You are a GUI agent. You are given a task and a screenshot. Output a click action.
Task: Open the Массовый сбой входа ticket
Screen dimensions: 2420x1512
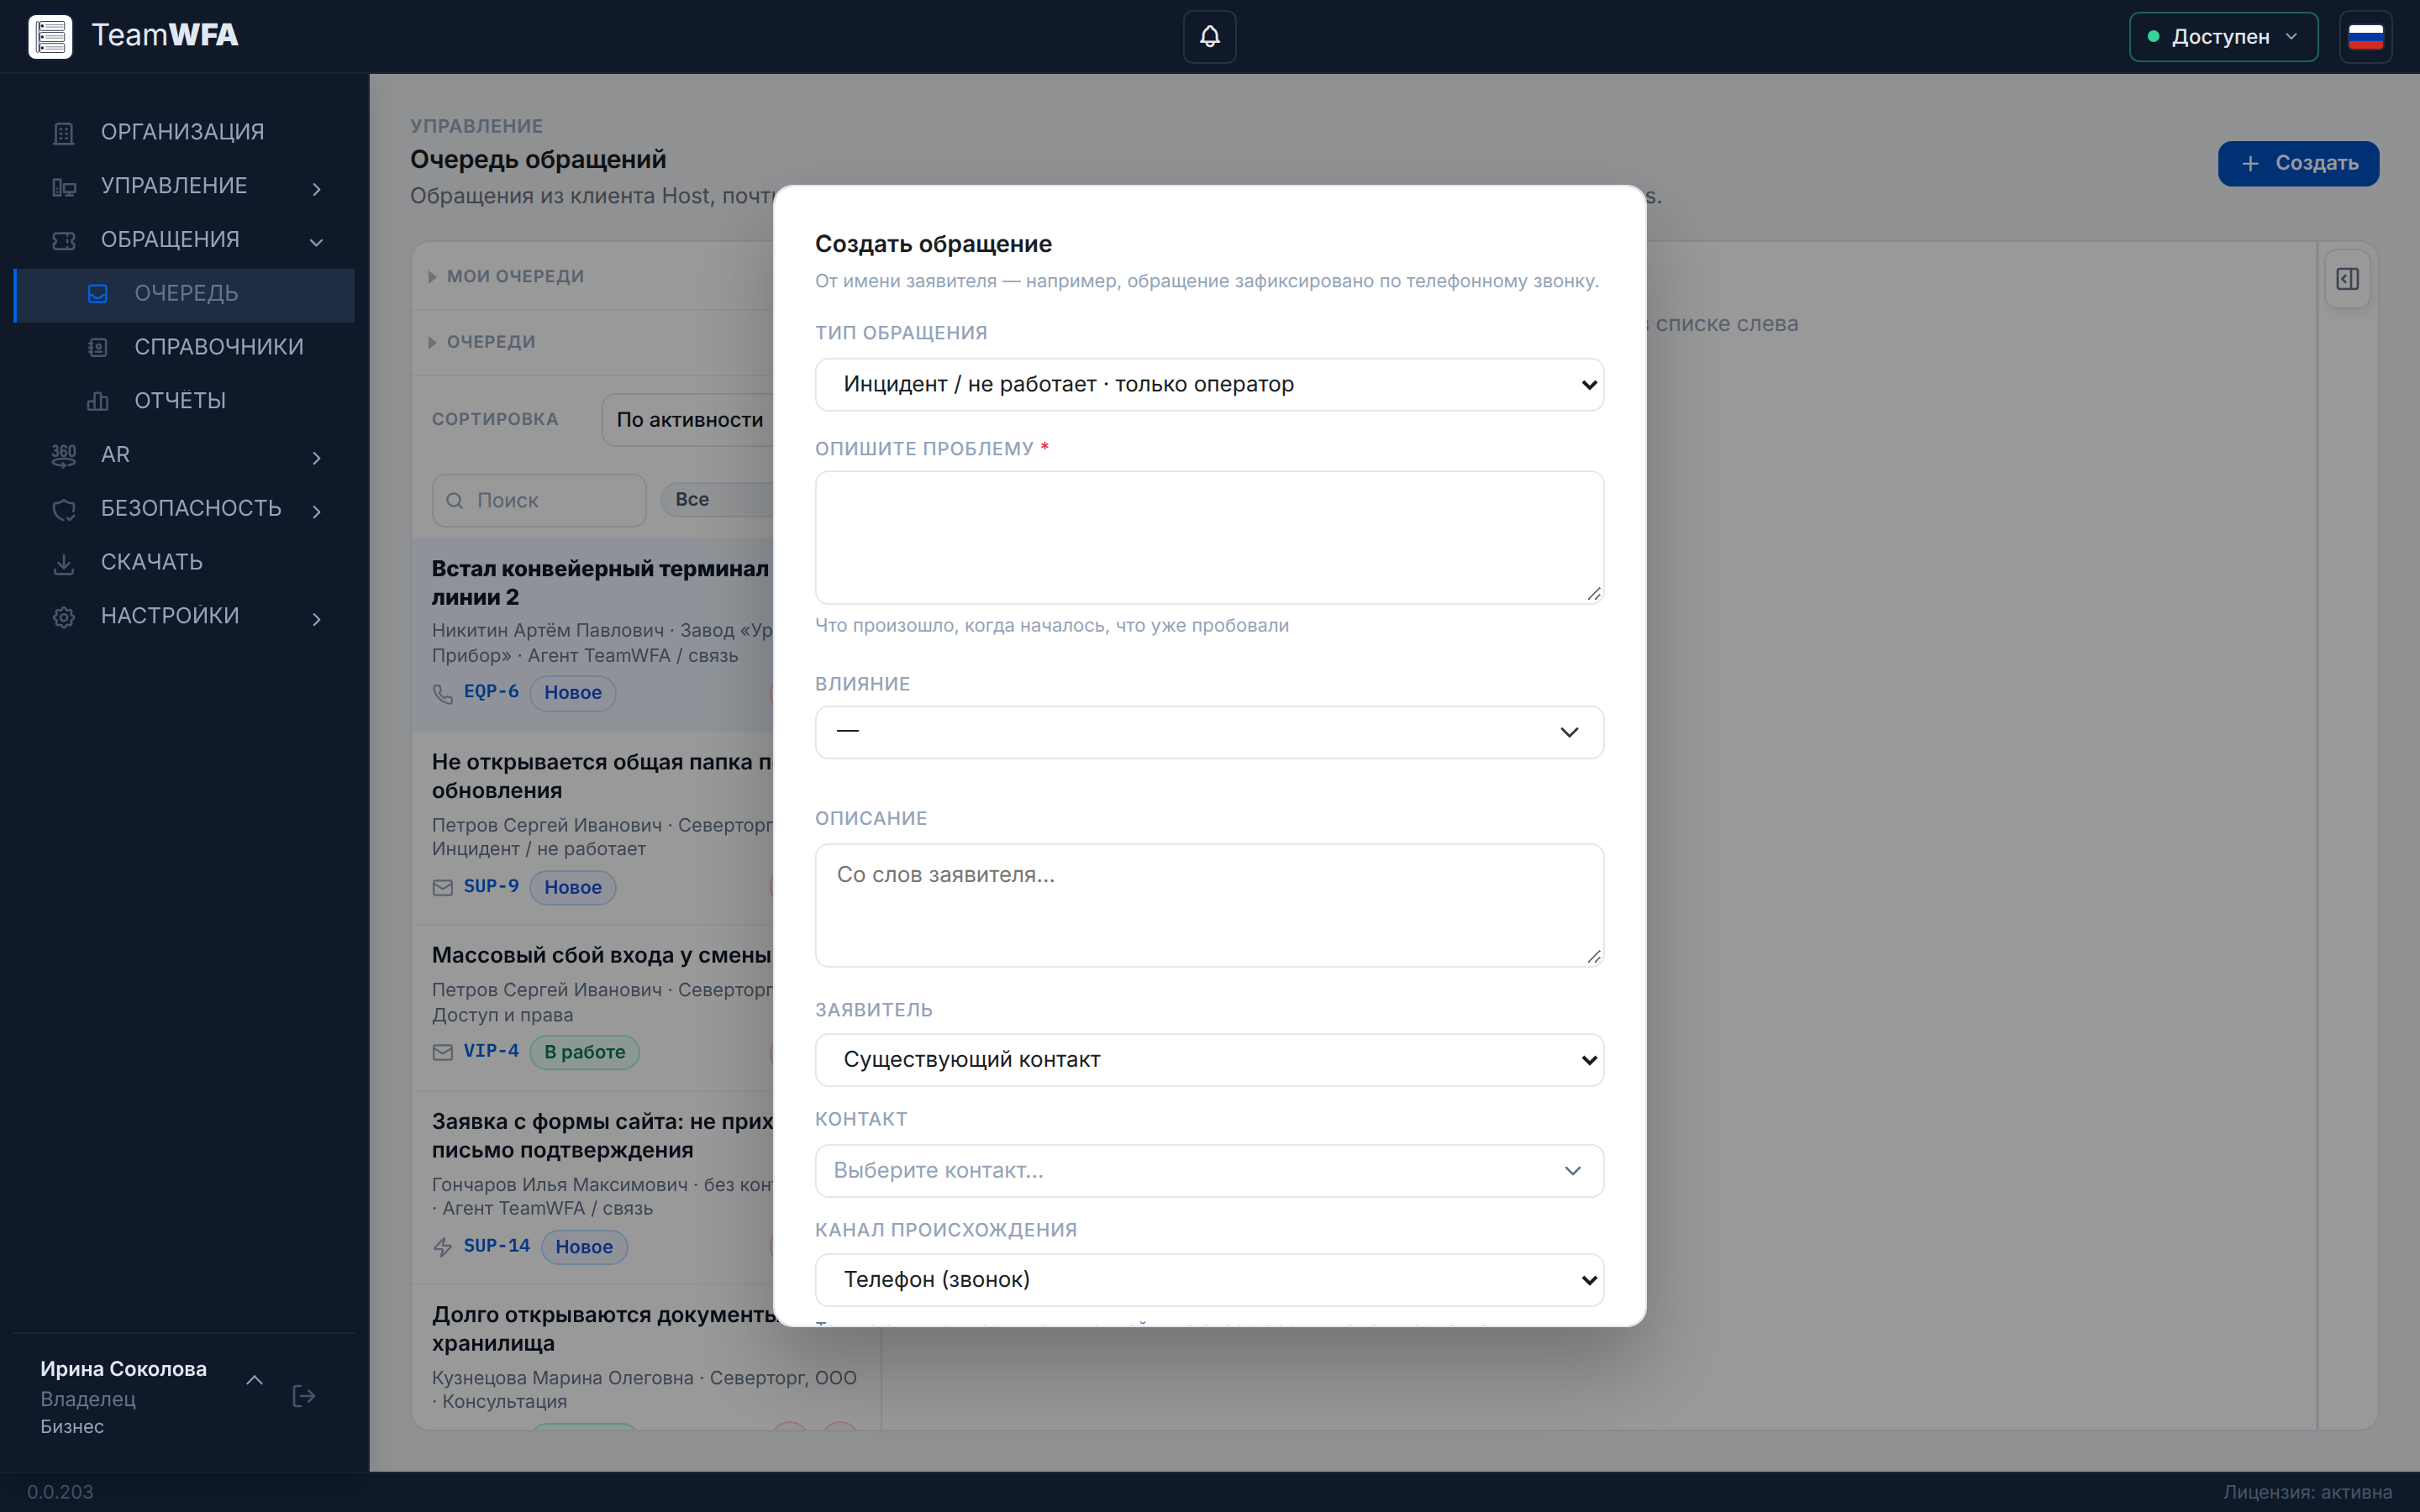pyautogui.click(x=600, y=955)
